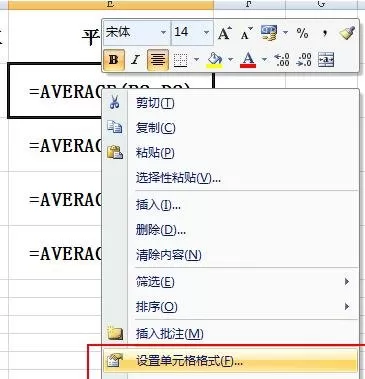Screen dimensions: 365x379
Task: Apply percent style format
Action: (302, 33)
